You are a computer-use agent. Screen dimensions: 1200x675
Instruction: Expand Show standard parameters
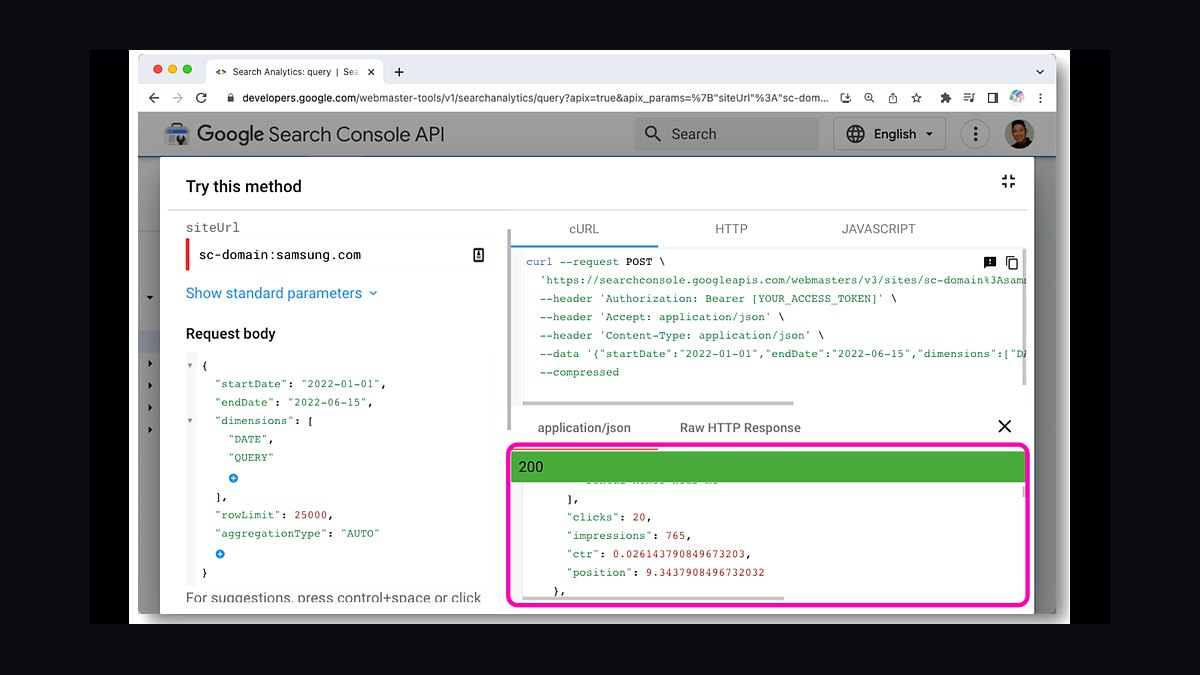pyautogui.click(x=282, y=293)
